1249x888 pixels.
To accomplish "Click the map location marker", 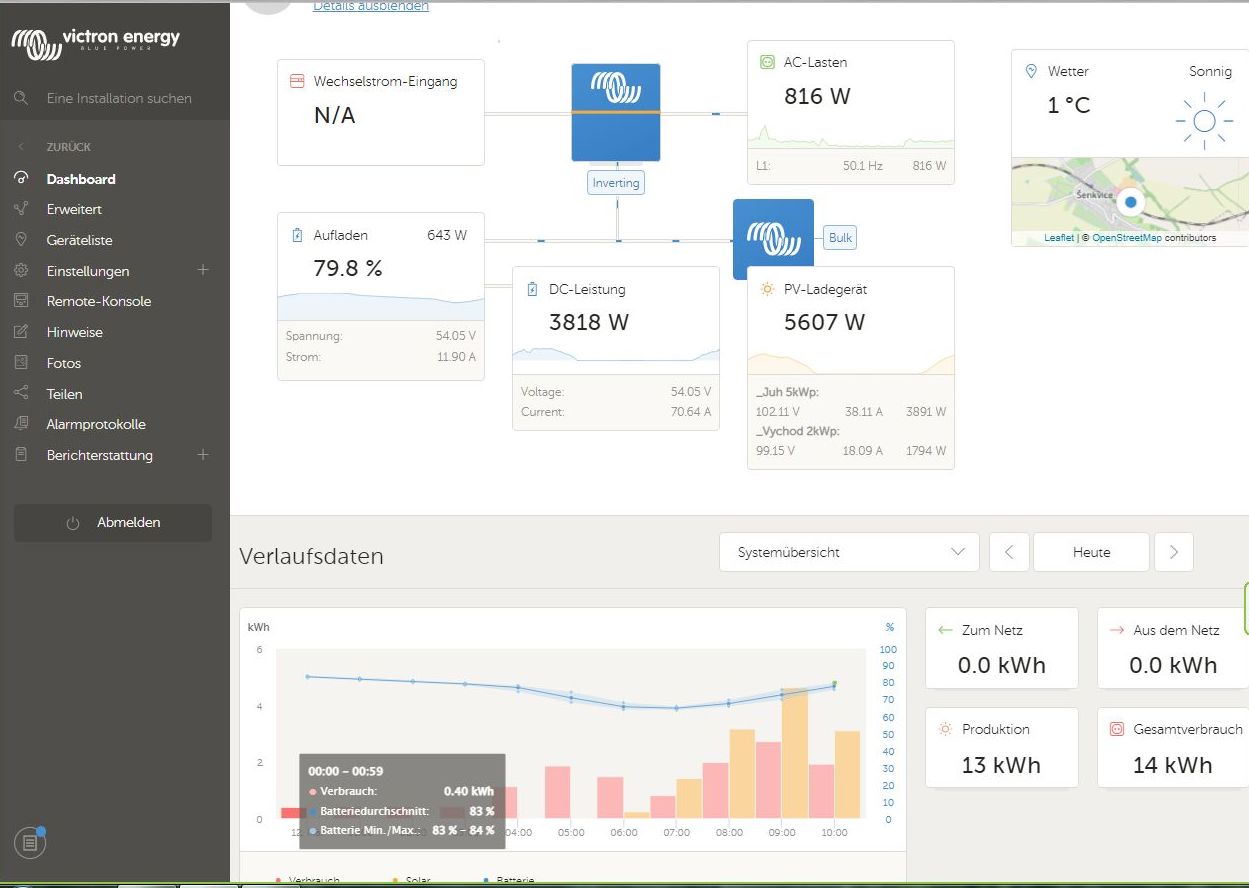I will click(x=1131, y=201).
